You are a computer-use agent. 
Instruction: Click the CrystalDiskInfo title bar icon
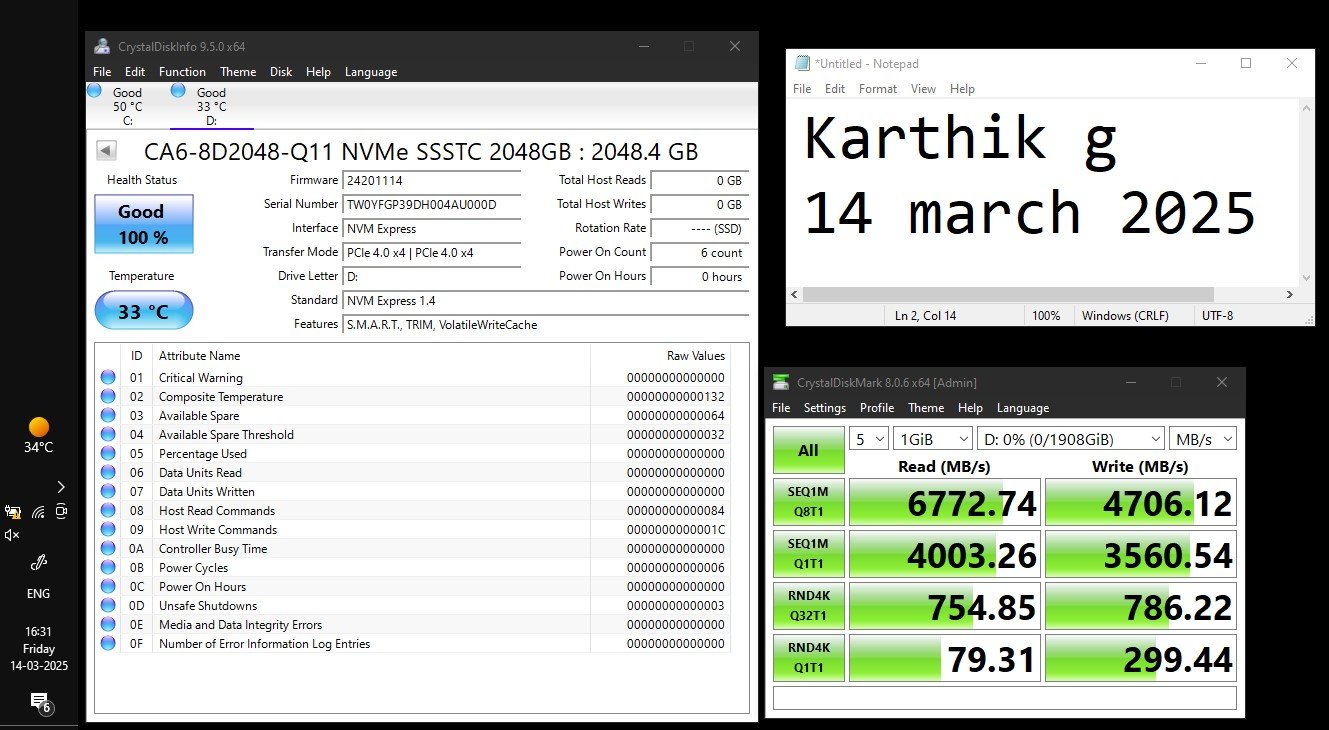(102, 46)
